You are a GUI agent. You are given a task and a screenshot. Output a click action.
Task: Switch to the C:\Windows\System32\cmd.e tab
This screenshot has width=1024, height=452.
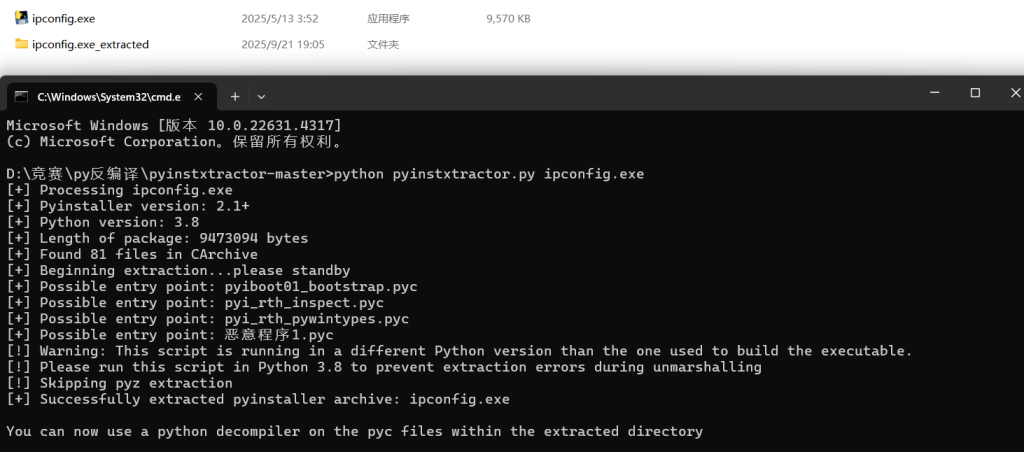pyautogui.click(x=108, y=97)
